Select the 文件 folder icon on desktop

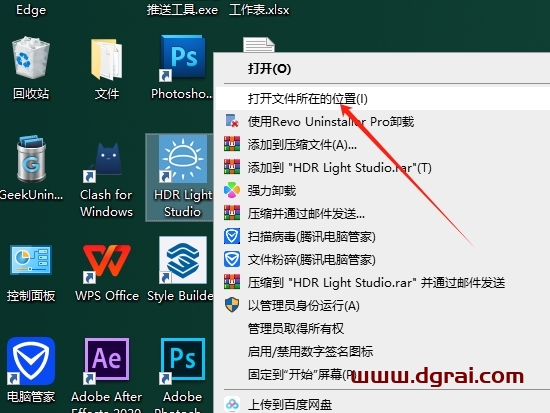tap(106, 59)
